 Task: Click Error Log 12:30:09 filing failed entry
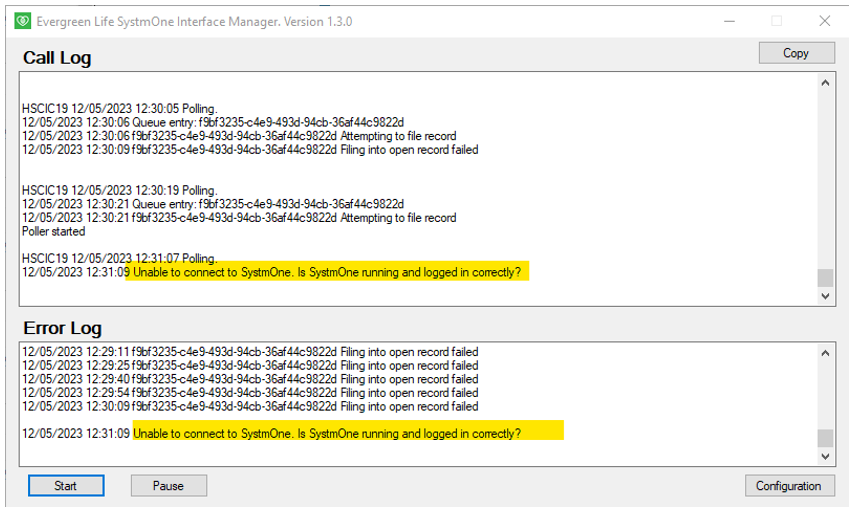250,407
